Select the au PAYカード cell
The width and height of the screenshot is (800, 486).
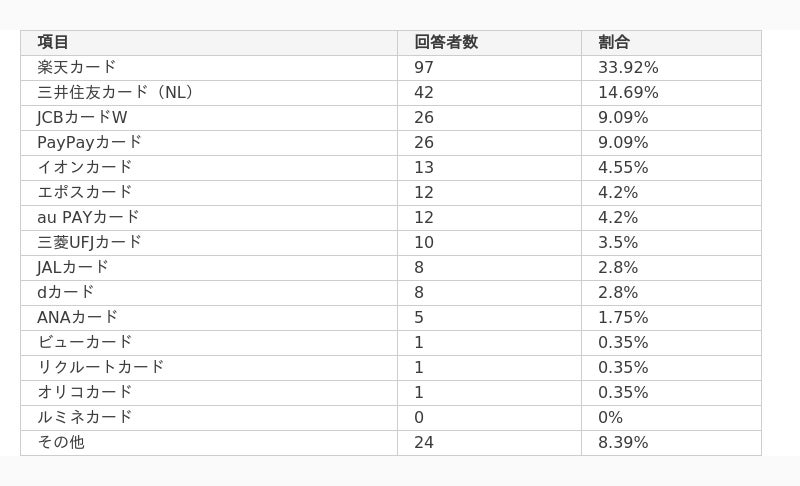pyautogui.click(x=209, y=217)
